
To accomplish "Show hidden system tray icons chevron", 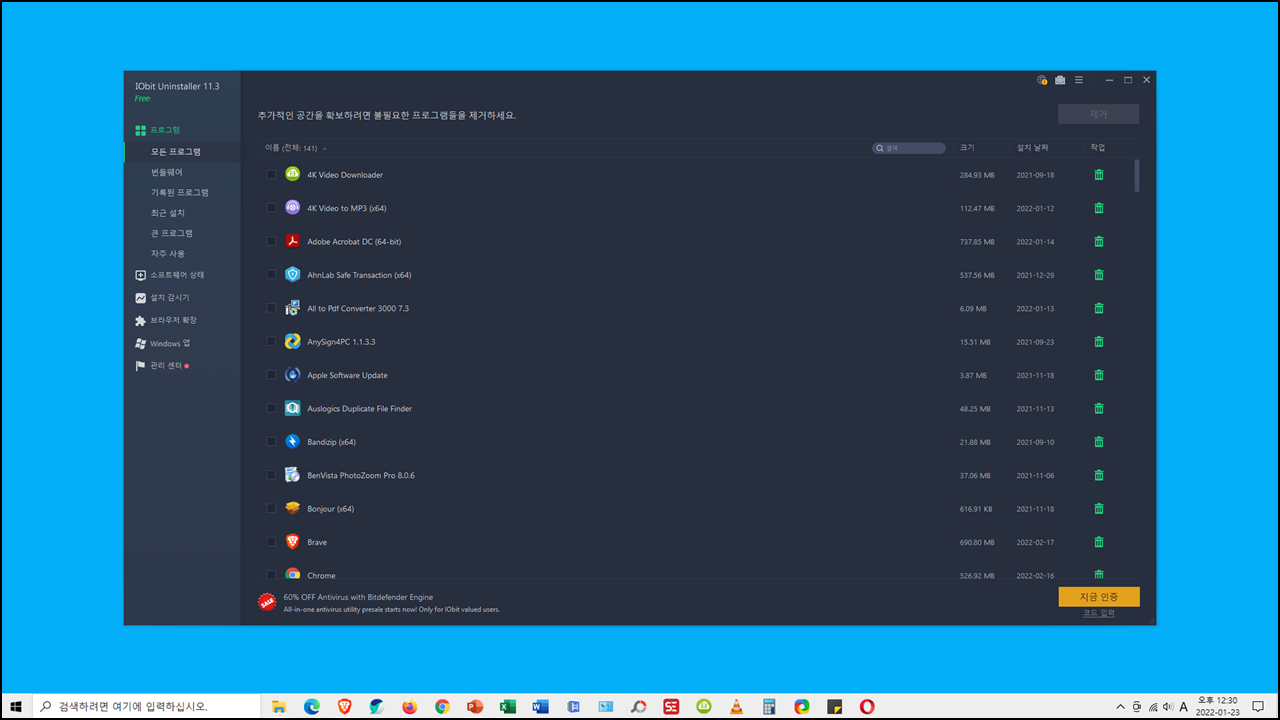I will tap(1120, 706).
